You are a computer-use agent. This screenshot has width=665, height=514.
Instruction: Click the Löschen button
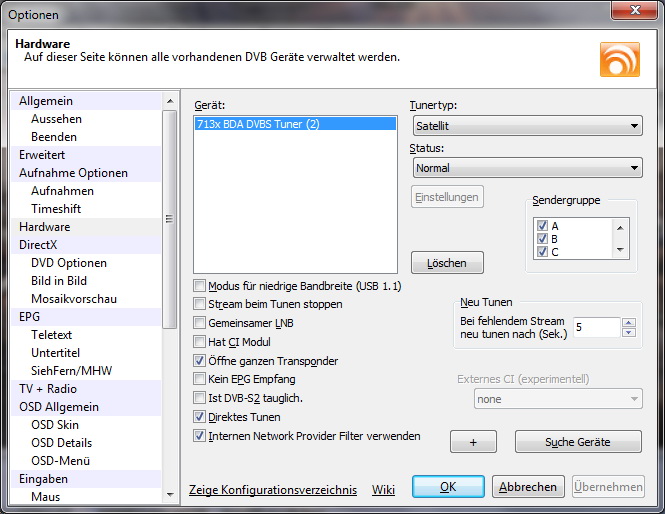(447, 263)
